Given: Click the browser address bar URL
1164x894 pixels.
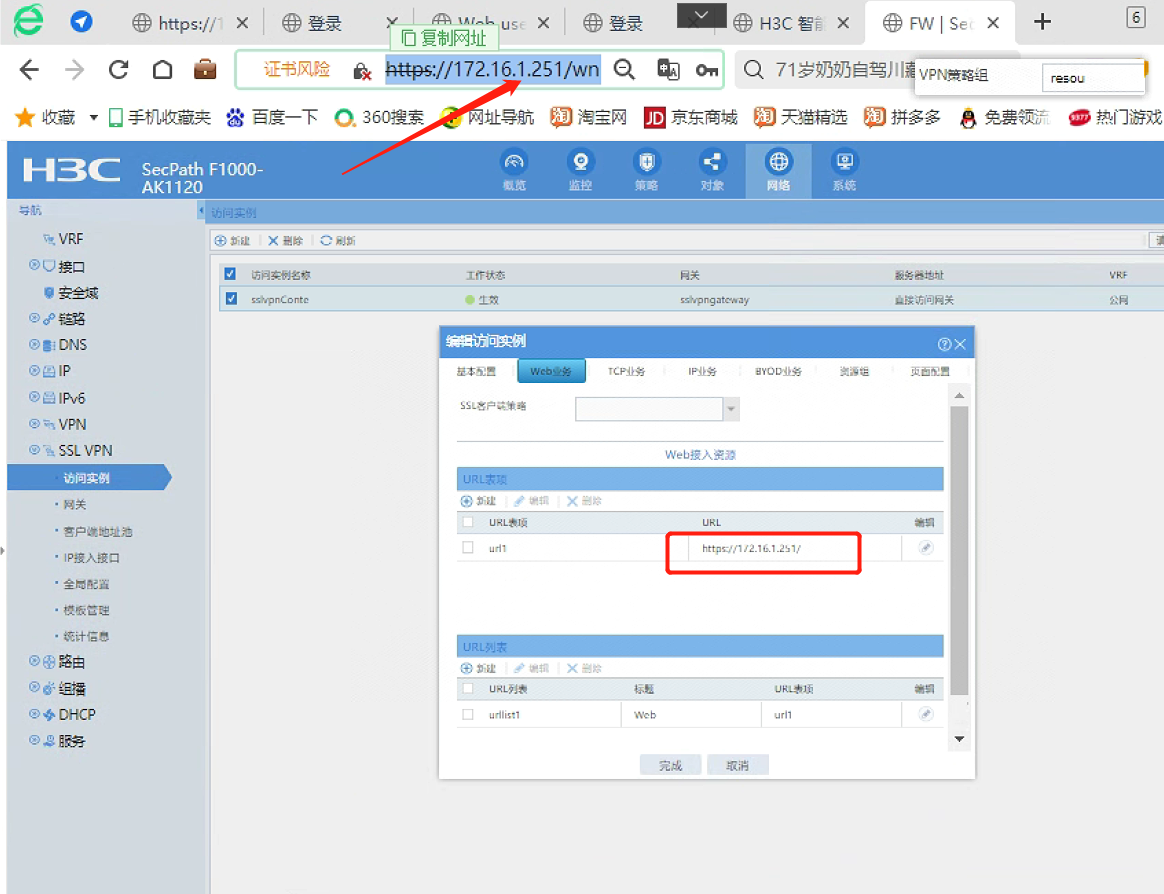Looking at the screenshot, I should 492,70.
